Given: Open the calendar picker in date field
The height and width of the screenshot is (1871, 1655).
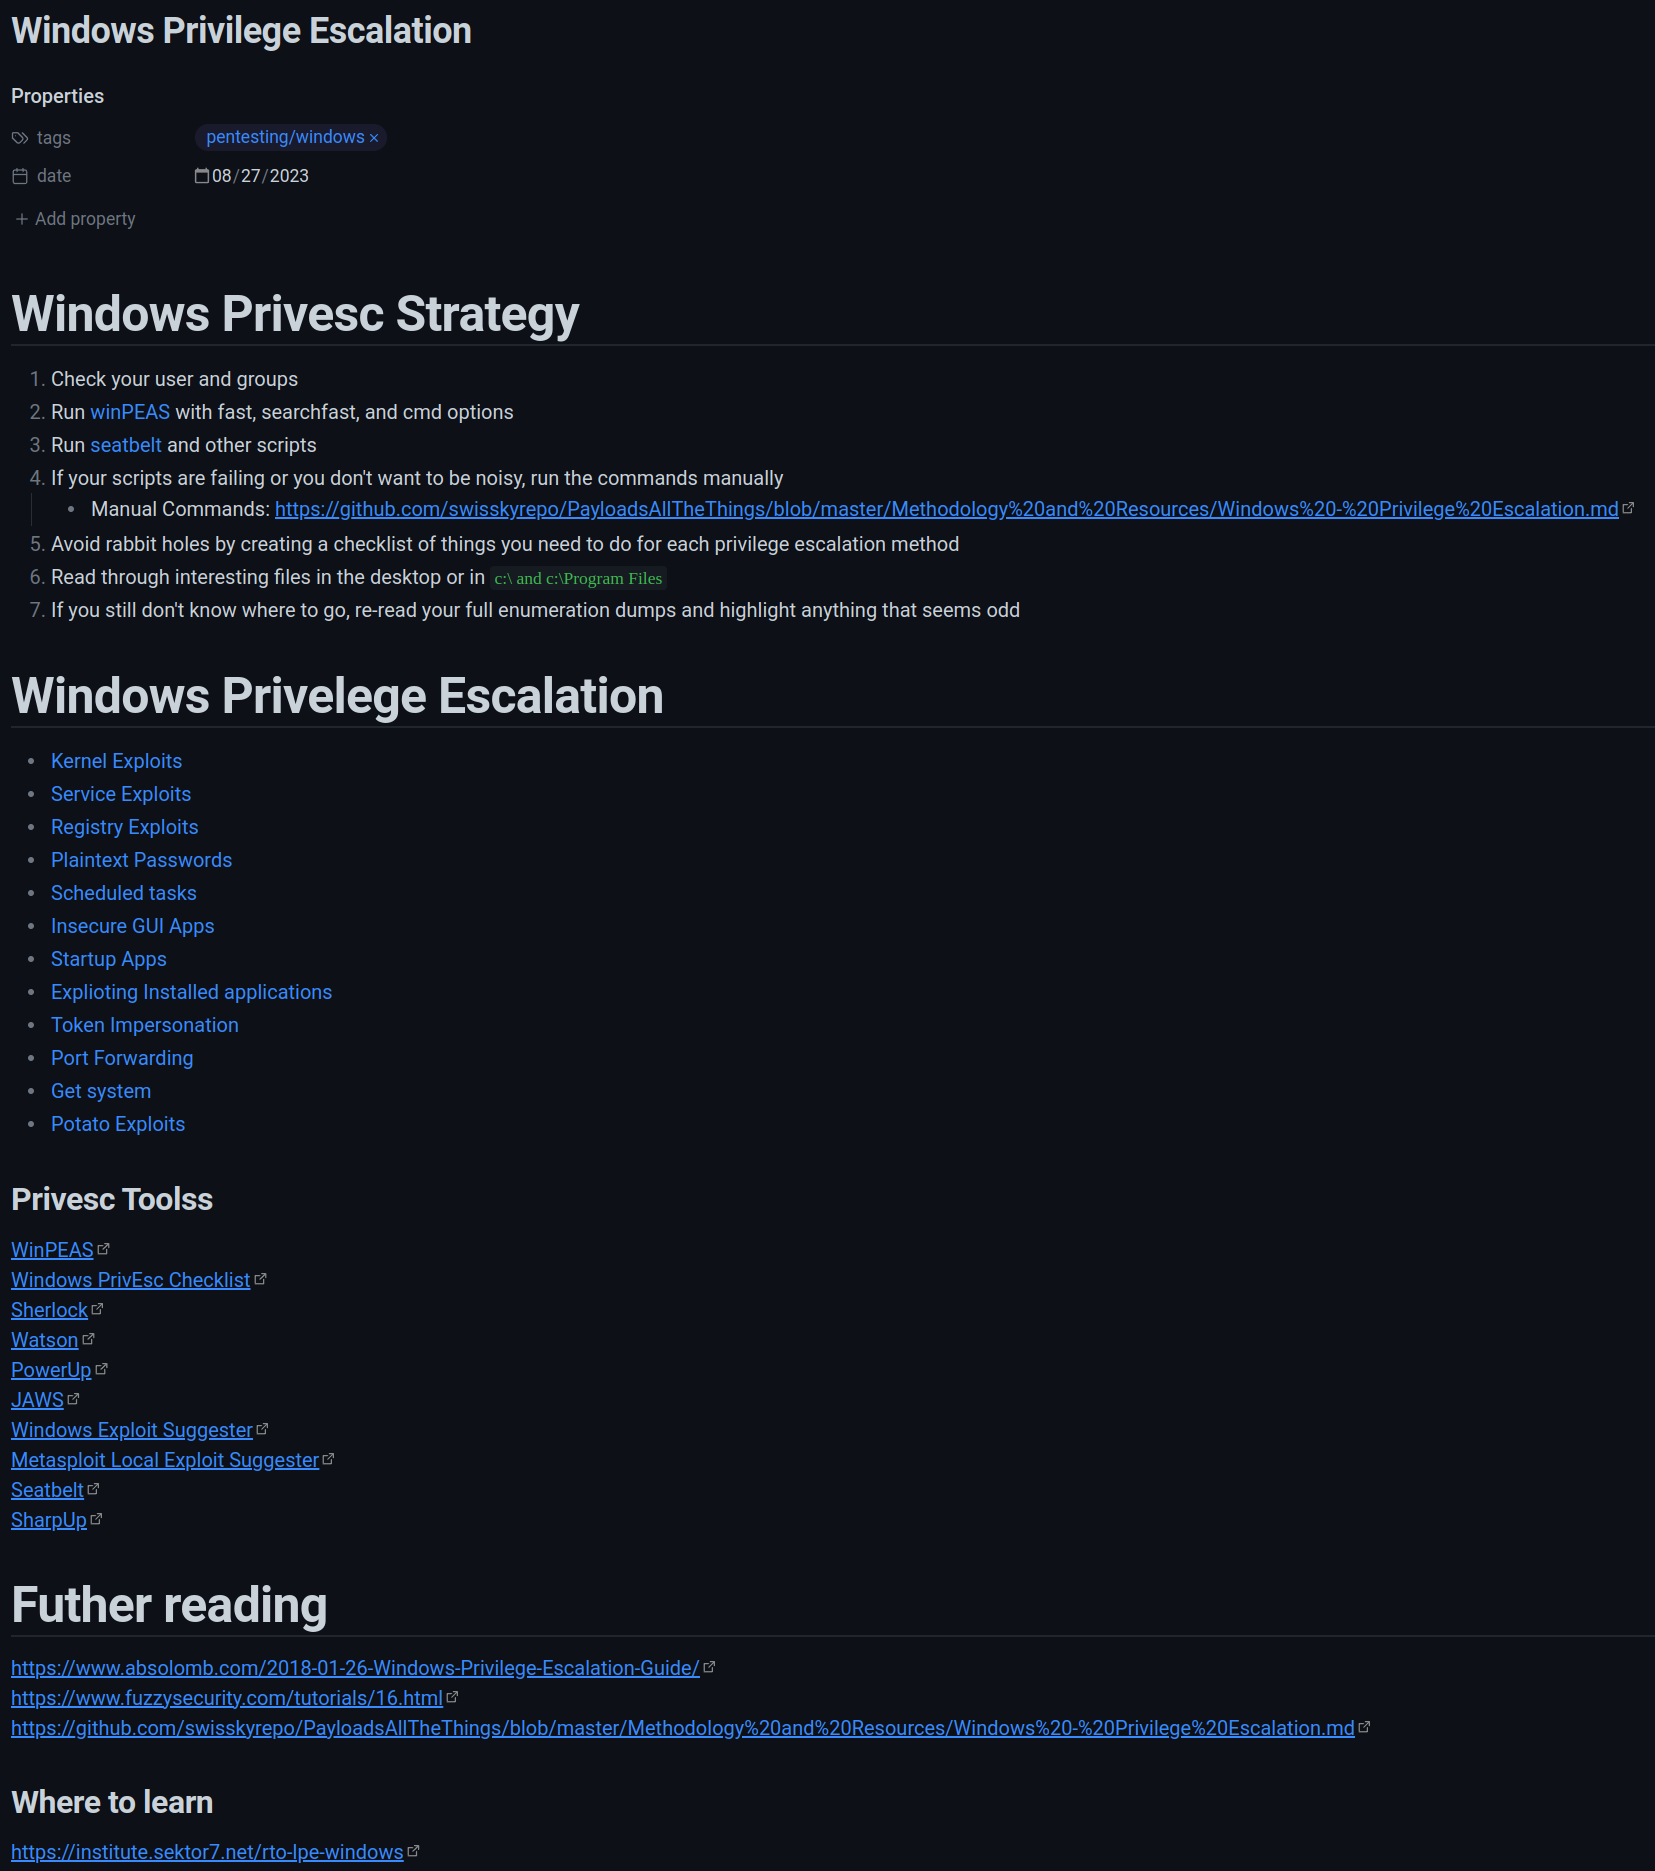Looking at the screenshot, I should 202,176.
